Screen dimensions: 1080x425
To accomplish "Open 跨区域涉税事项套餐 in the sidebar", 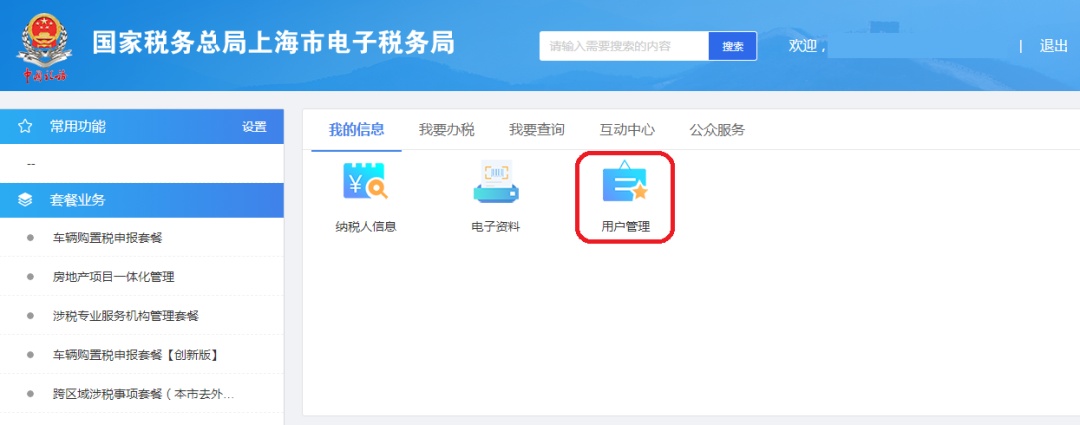I will [x=143, y=395].
